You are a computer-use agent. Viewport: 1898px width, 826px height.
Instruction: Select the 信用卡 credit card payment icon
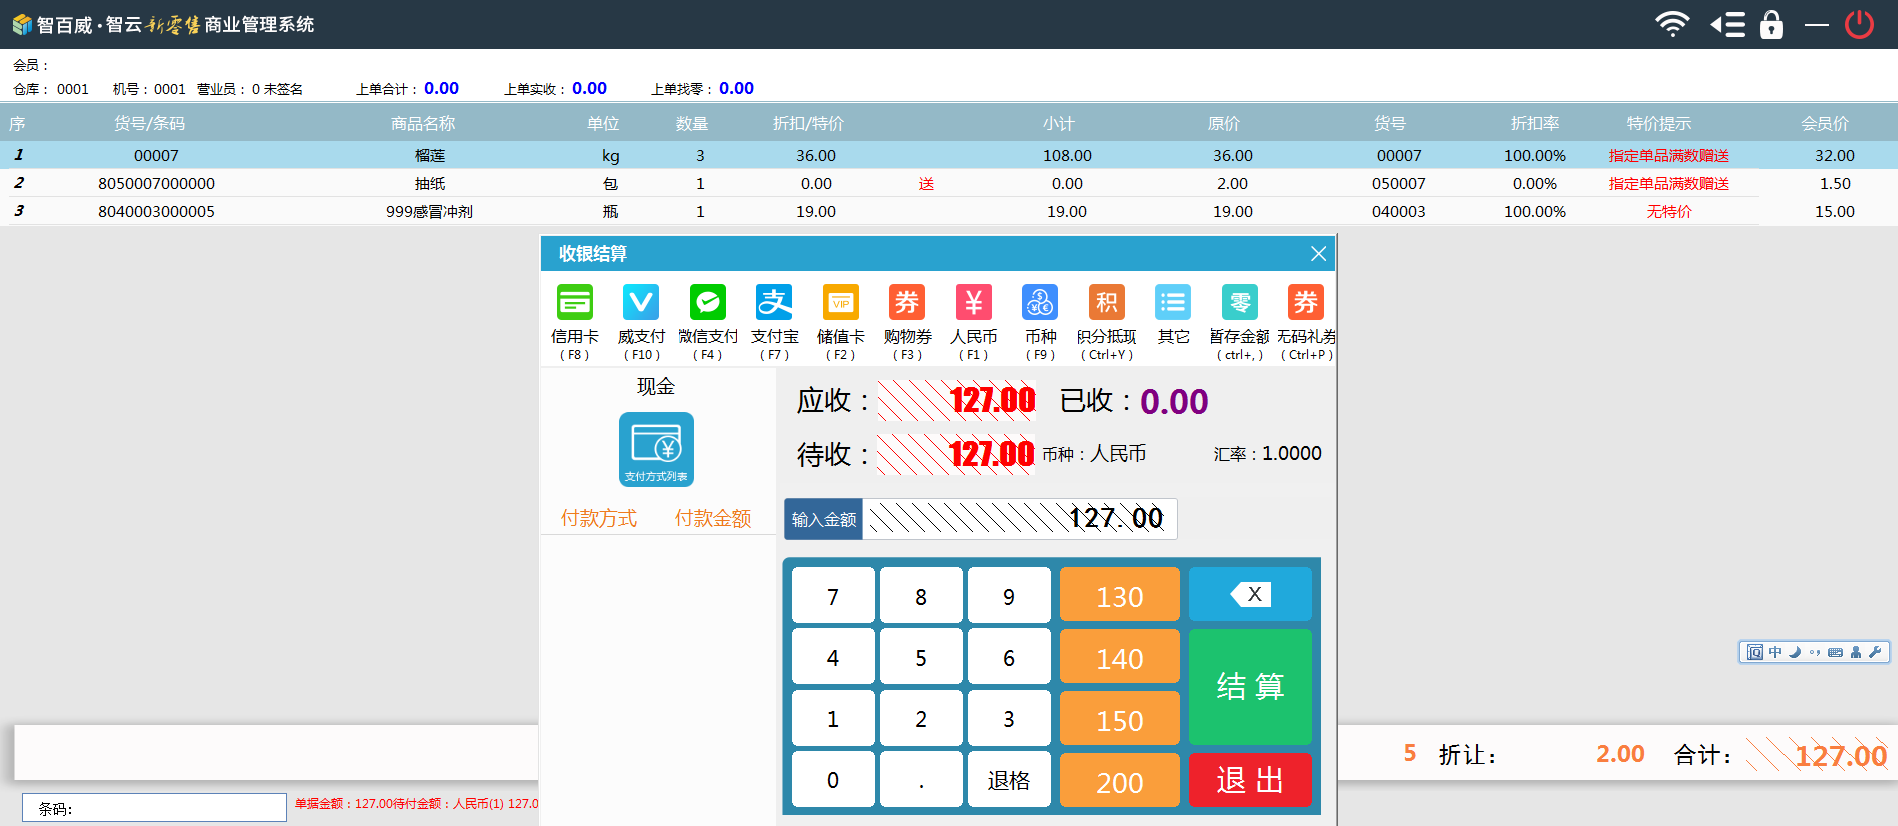coord(574,303)
